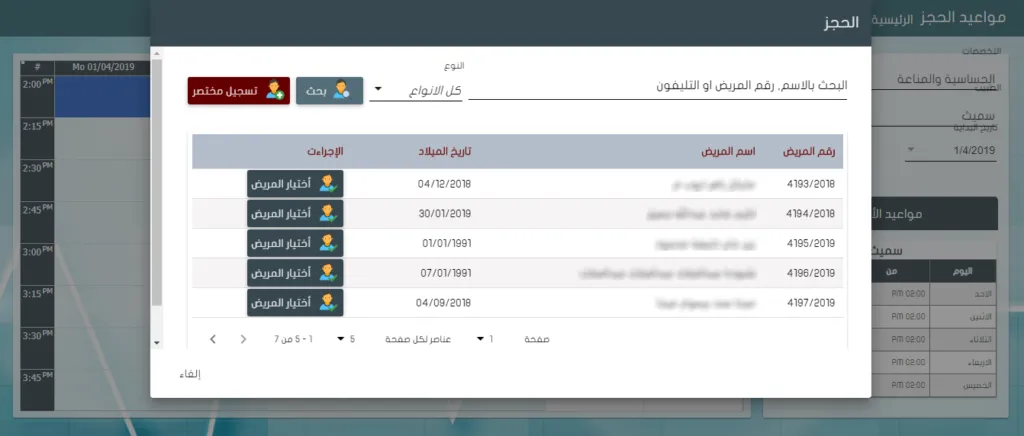Click the بحث search button icon
The width and height of the screenshot is (1024, 436).
click(x=342, y=91)
